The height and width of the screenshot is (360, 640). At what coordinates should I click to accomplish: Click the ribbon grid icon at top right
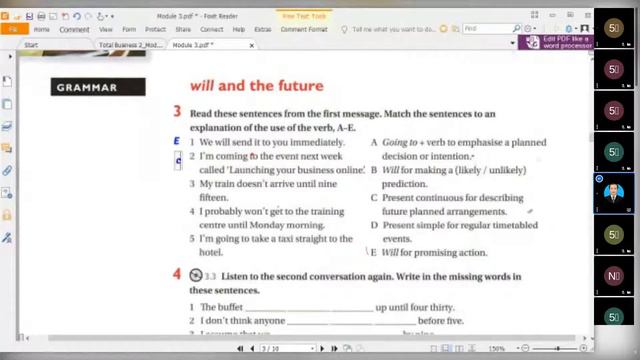(535, 15)
